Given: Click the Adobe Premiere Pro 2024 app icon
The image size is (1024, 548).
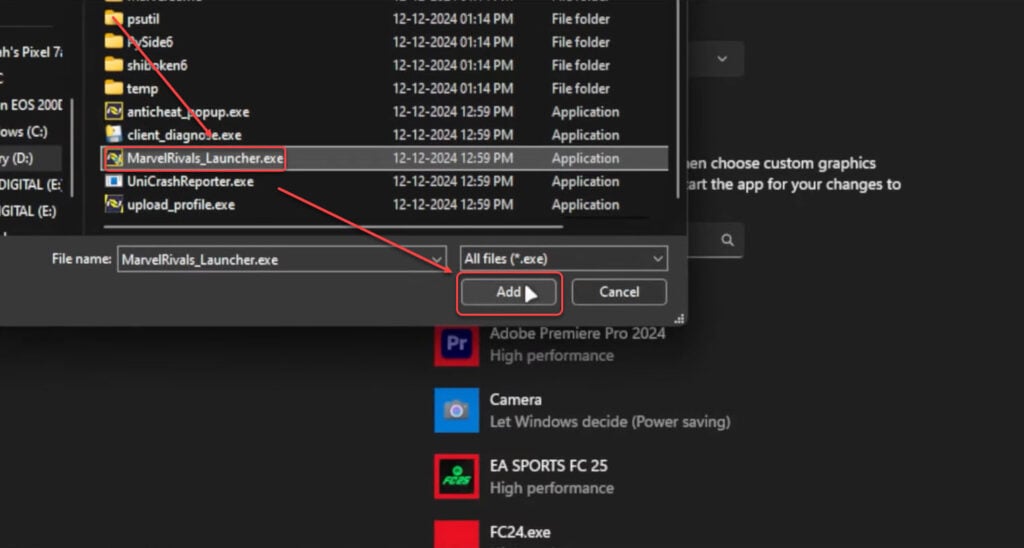Looking at the screenshot, I should coord(456,344).
